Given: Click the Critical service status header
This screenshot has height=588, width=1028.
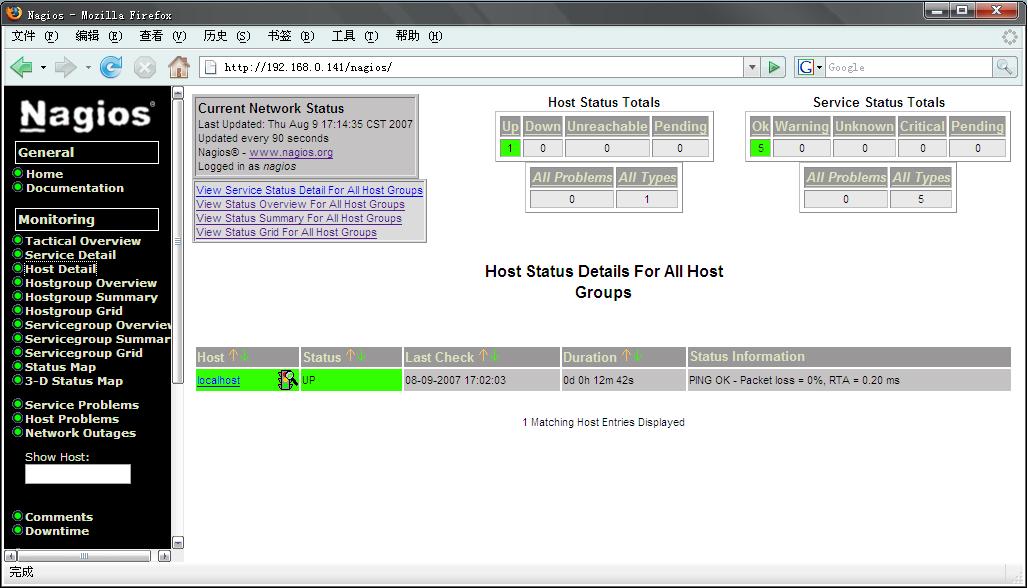Looking at the screenshot, I should pos(922,127).
